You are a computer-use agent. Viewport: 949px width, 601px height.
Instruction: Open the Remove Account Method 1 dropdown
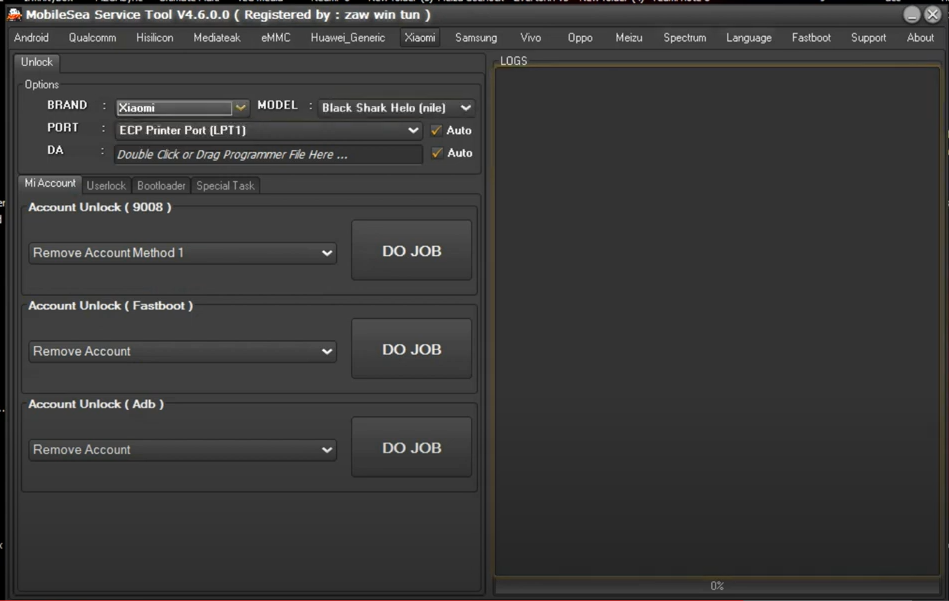coord(182,253)
